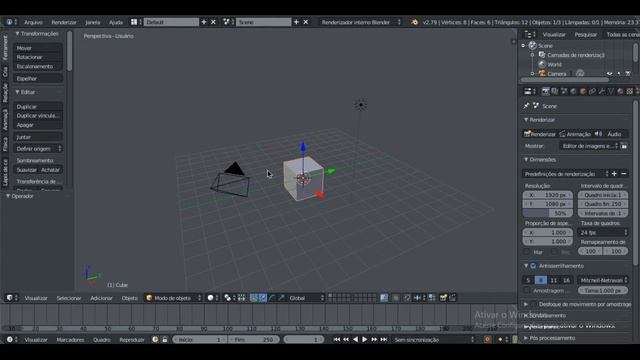Open the Editor de imagens display dropdown
The width and height of the screenshot is (640, 360).
[589, 146]
